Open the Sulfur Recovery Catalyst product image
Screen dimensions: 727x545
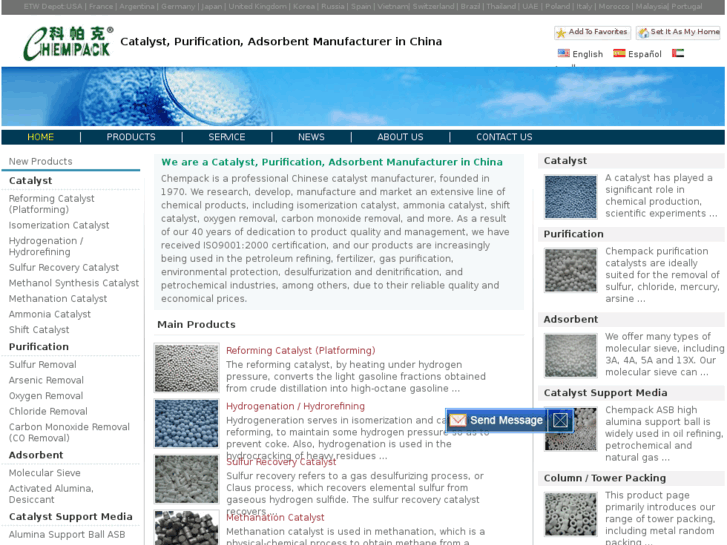pyautogui.click(x=186, y=479)
